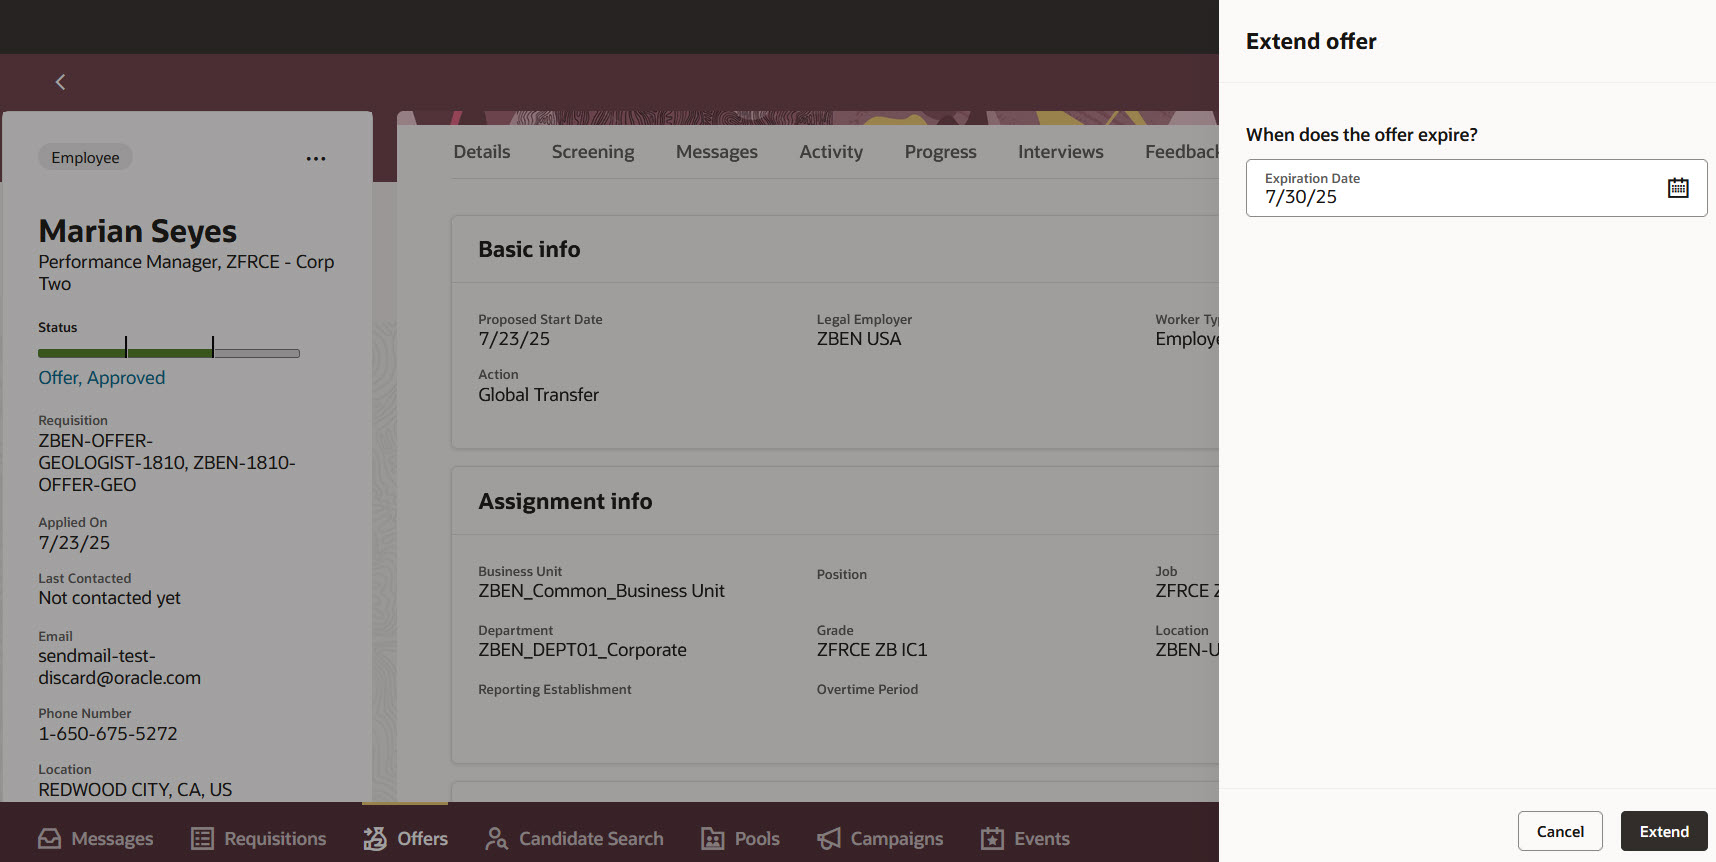
Task: Click the Employee badge
Action: [85, 157]
